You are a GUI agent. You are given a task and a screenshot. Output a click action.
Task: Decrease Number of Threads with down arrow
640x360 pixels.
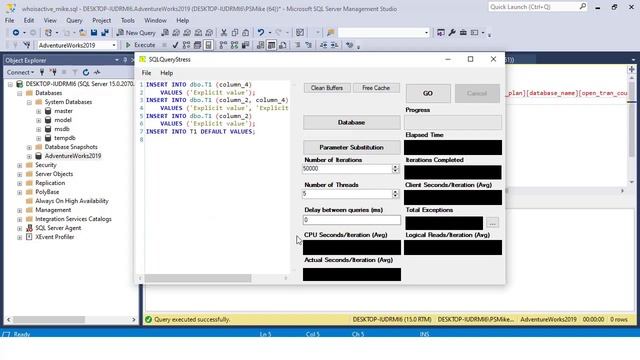[395, 196]
